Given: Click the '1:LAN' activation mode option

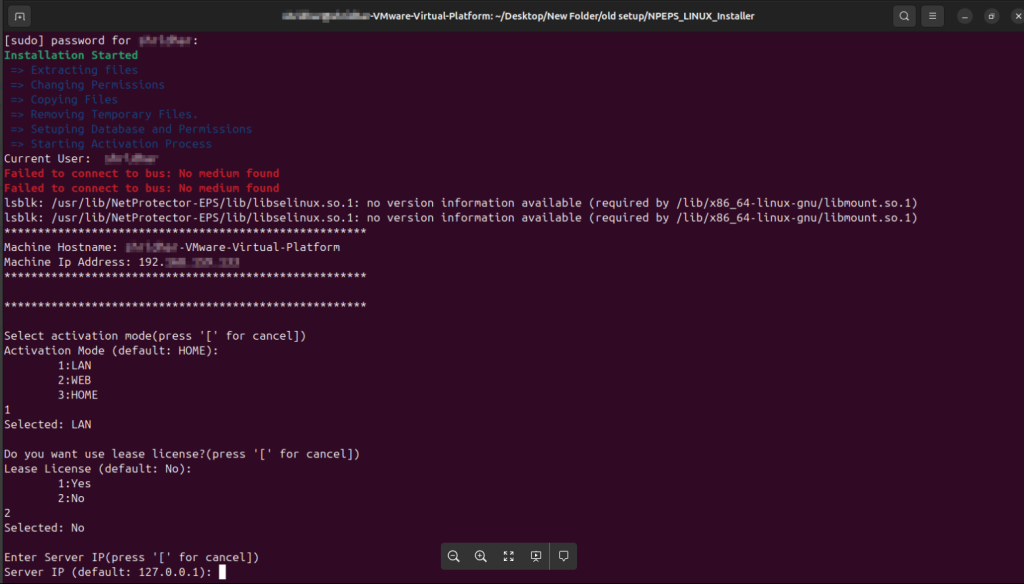Looking at the screenshot, I should (x=74, y=366).
